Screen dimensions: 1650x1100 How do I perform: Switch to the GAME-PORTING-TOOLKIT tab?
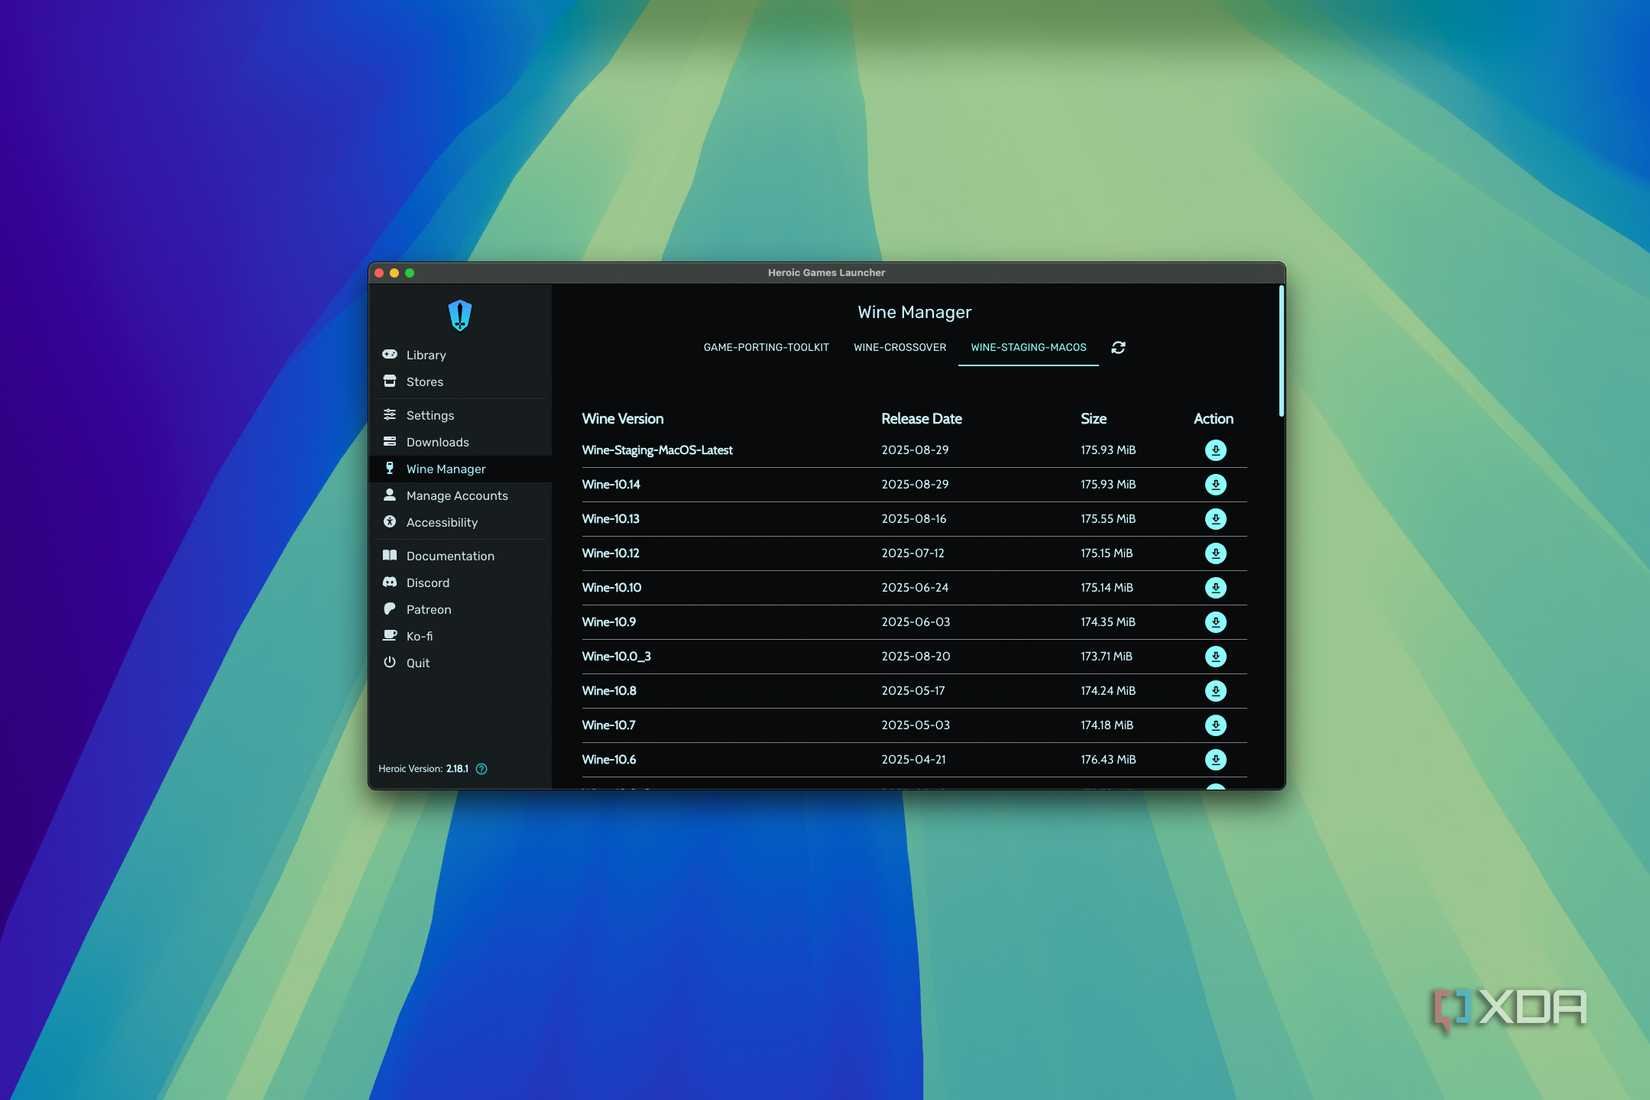766,347
